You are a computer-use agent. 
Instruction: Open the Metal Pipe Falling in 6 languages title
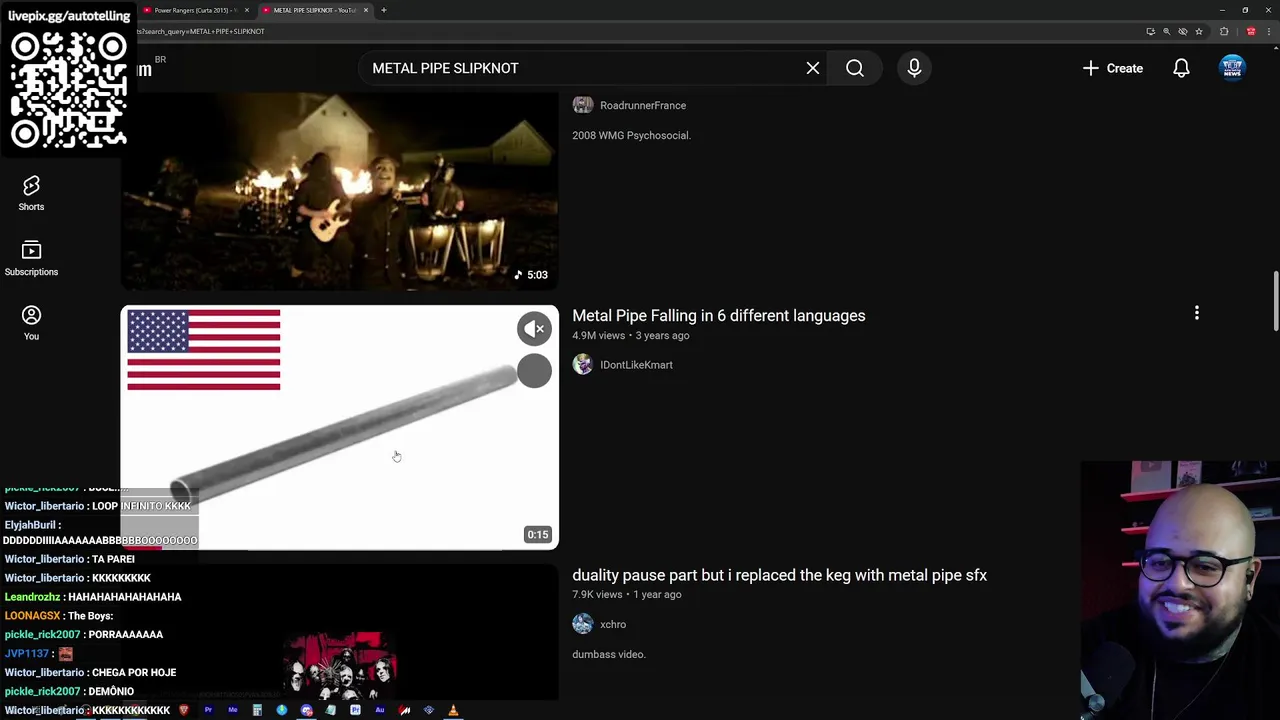pyautogui.click(x=718, y=315)
